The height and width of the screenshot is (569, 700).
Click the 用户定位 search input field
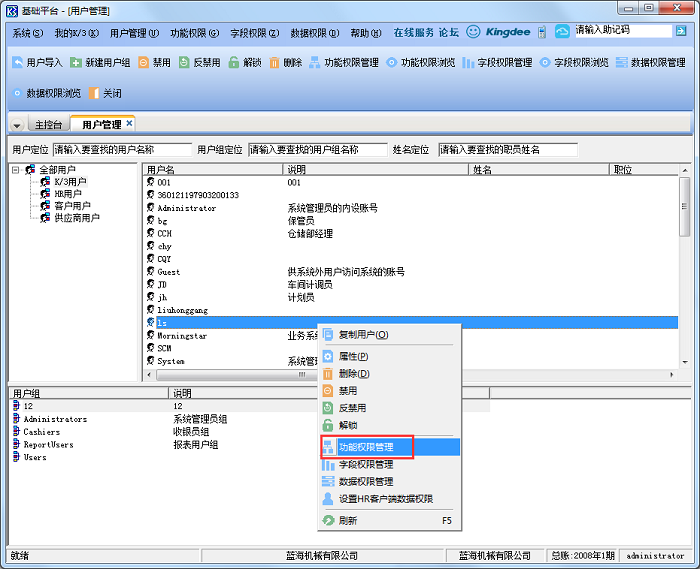[121, 150]
